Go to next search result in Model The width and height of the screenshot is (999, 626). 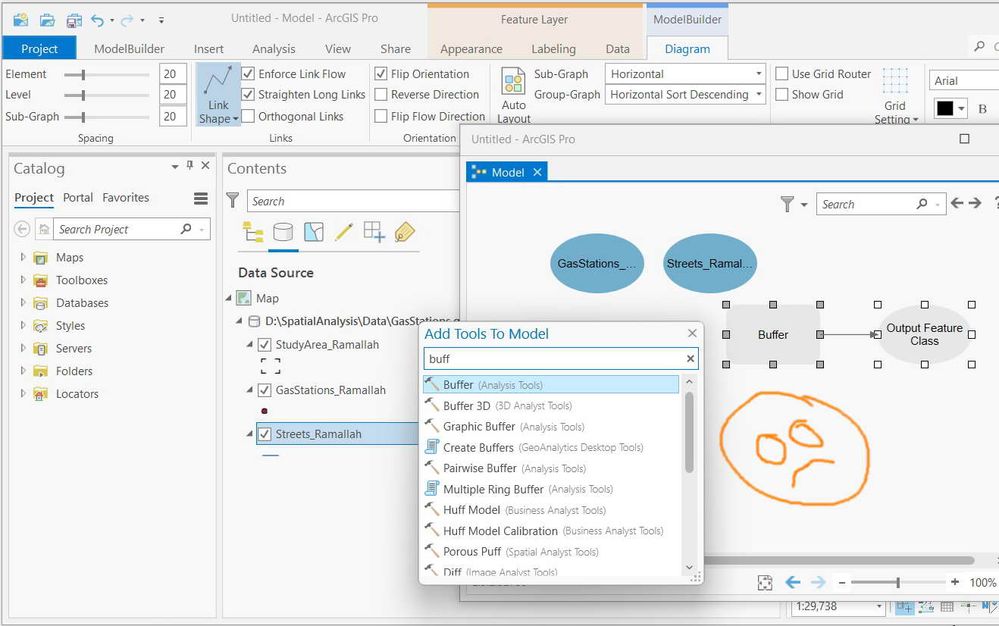pyautogui.click(x=975, y=203)
